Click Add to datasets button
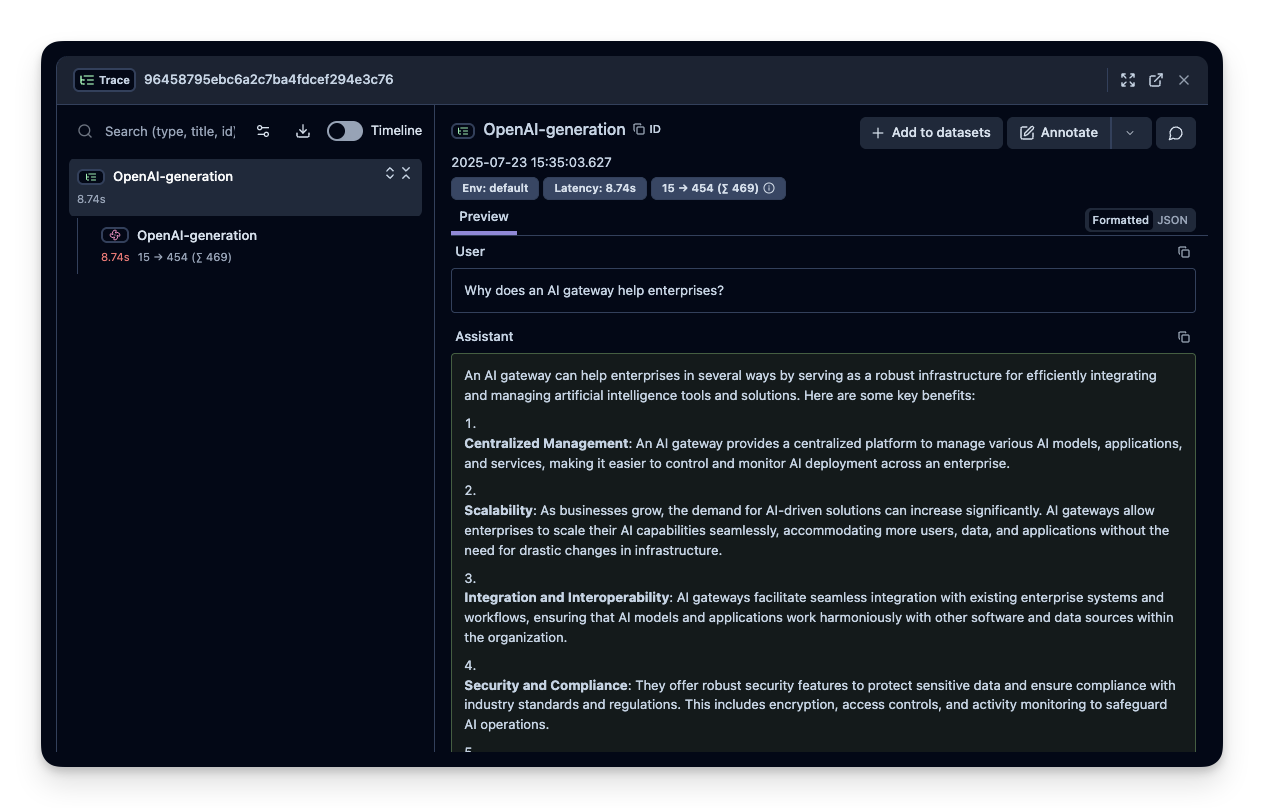1264x808 pixels. 931,133
